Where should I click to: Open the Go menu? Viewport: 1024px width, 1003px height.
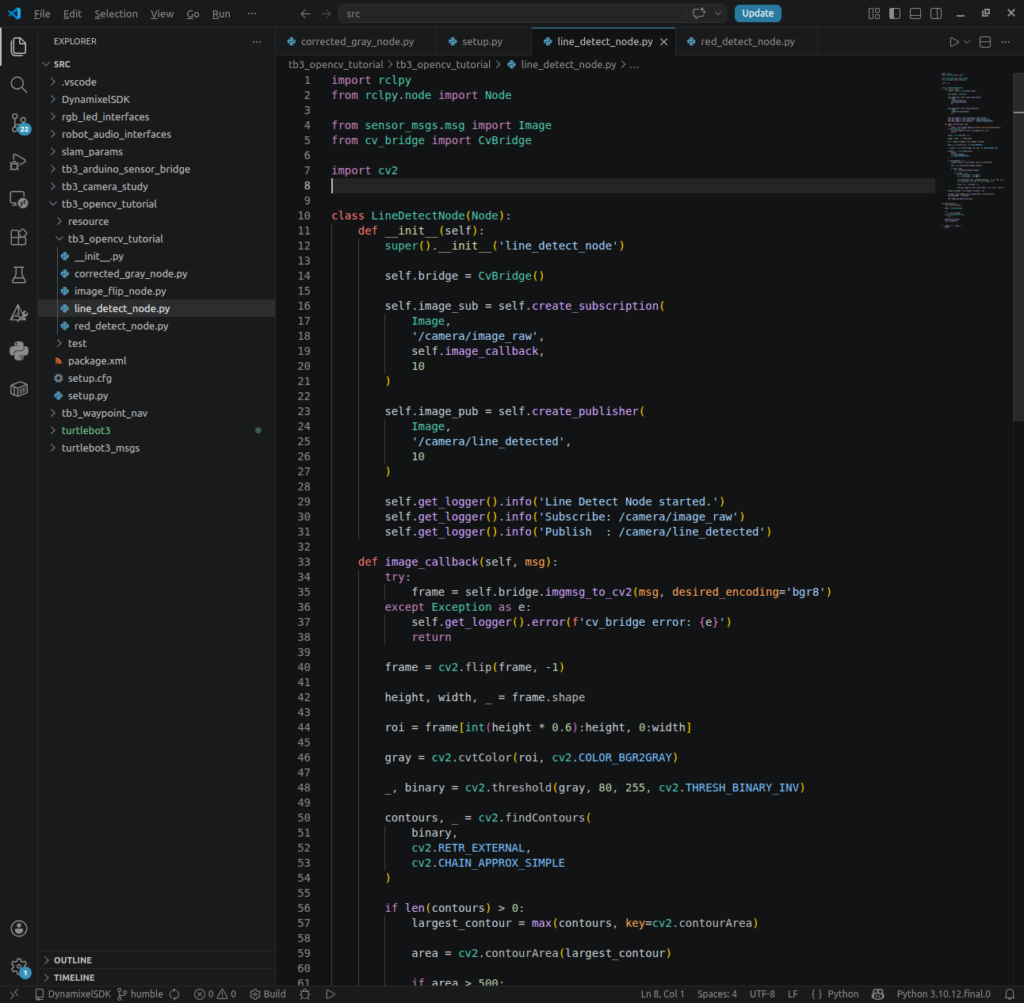[193, 14]
